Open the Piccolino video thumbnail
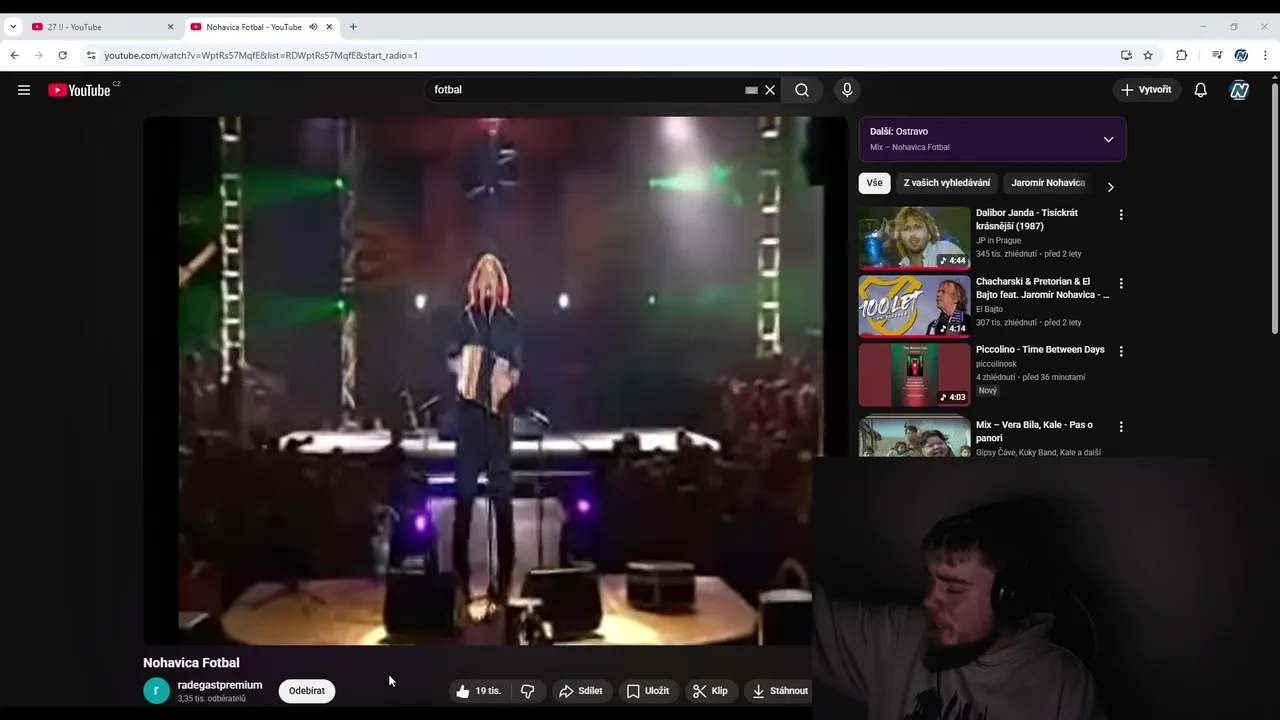 coord(914,375)
